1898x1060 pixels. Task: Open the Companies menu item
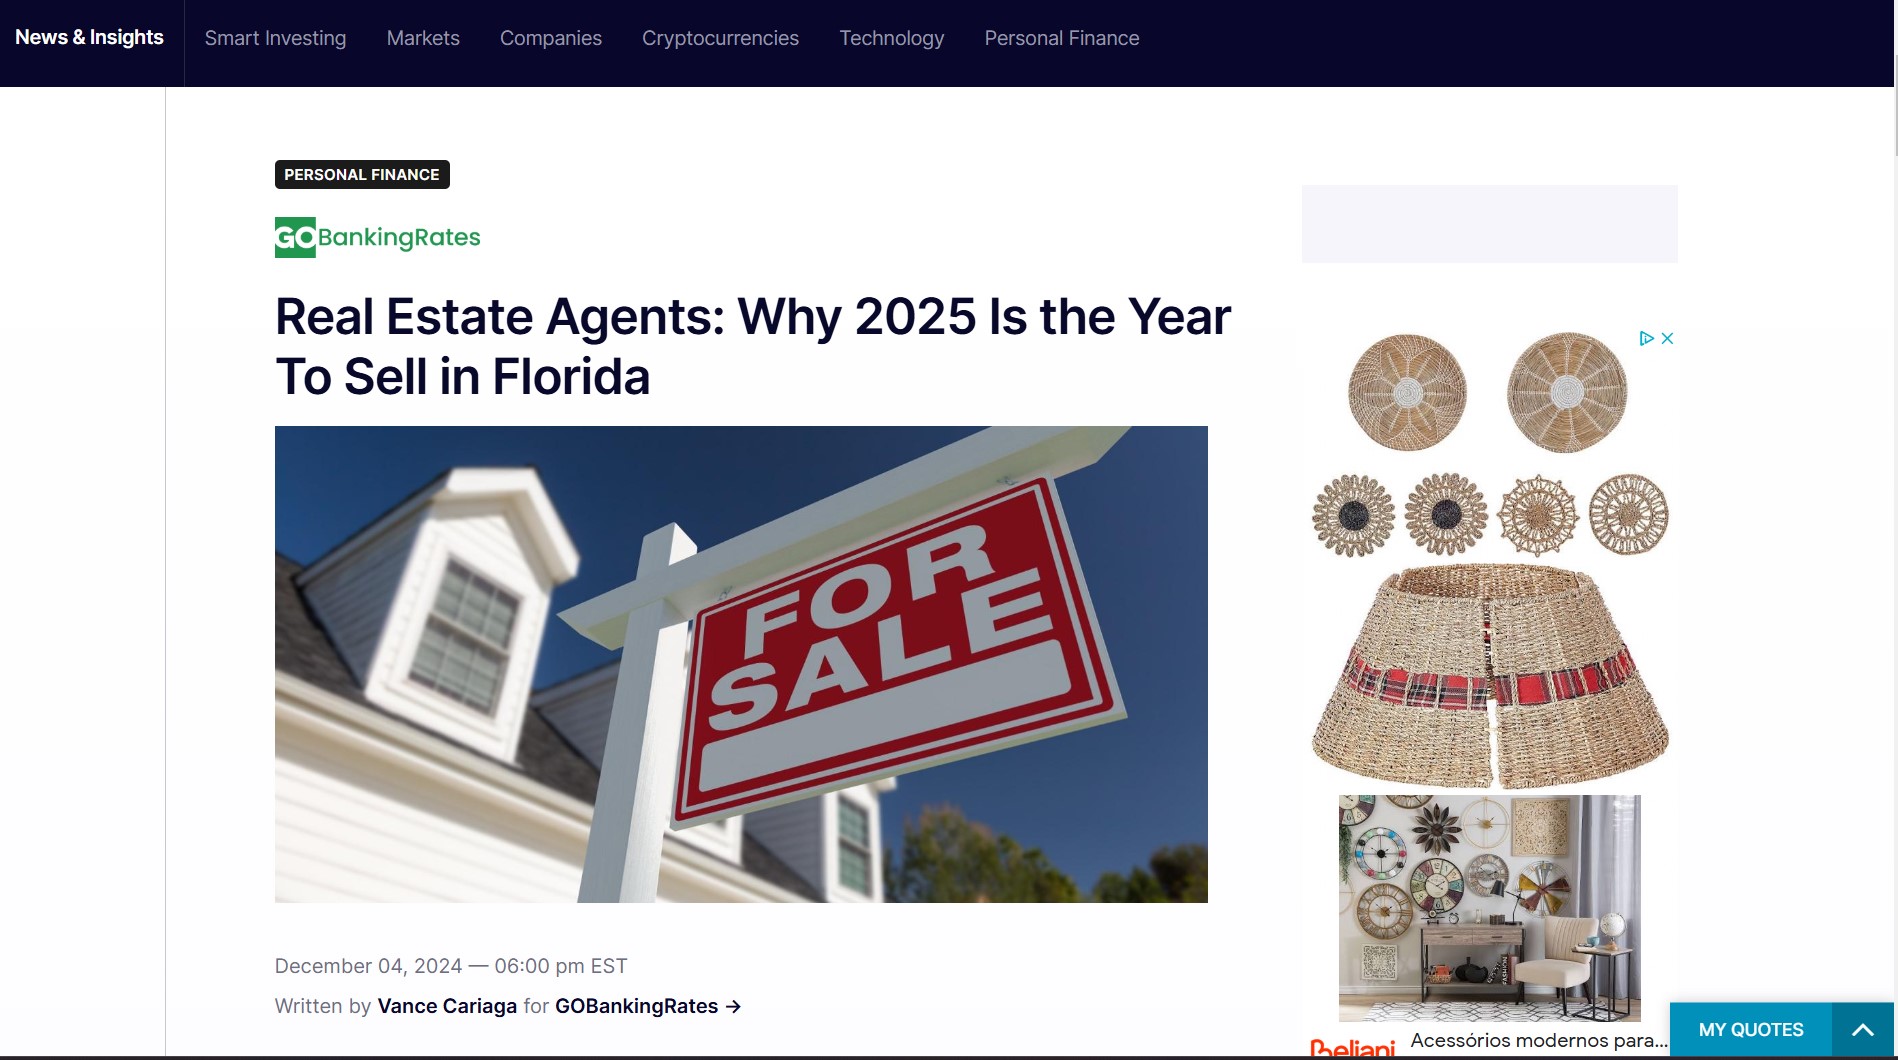click(551, 38)
